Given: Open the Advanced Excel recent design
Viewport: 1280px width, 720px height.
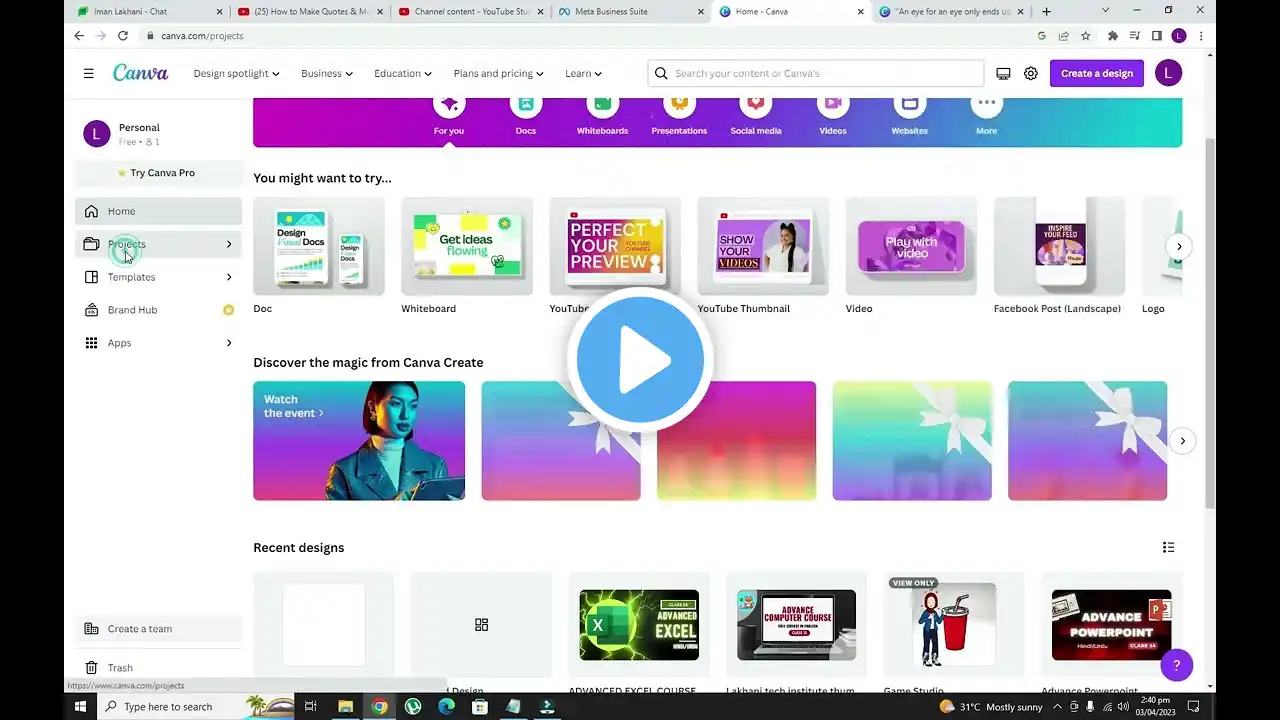Looking at the screenshot, I should tap(639, 625).
